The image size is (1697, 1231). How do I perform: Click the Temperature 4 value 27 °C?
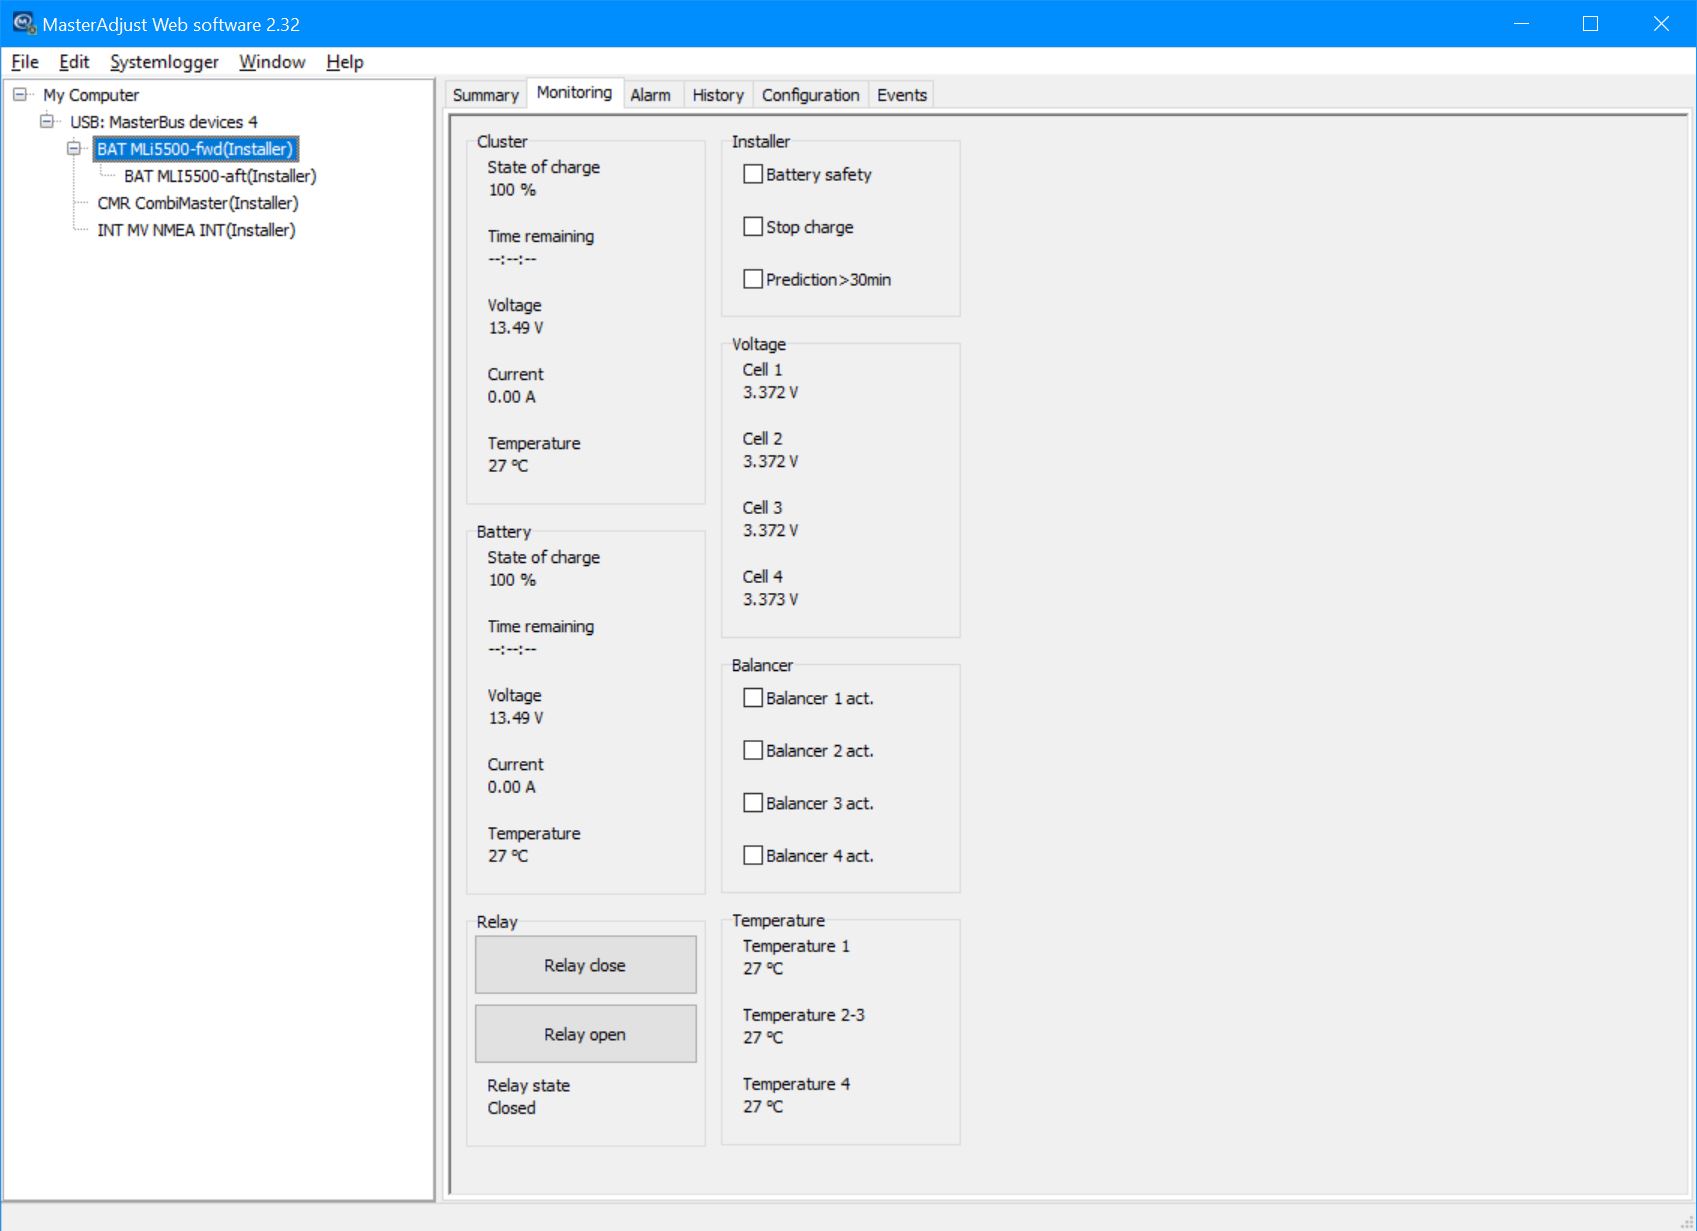point(763,1107)
